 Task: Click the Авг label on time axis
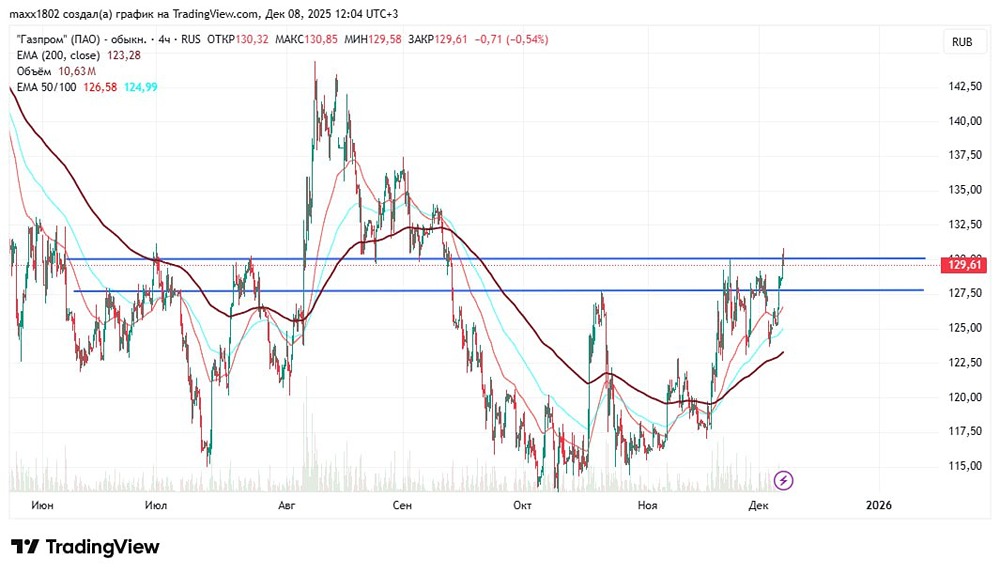287,505
